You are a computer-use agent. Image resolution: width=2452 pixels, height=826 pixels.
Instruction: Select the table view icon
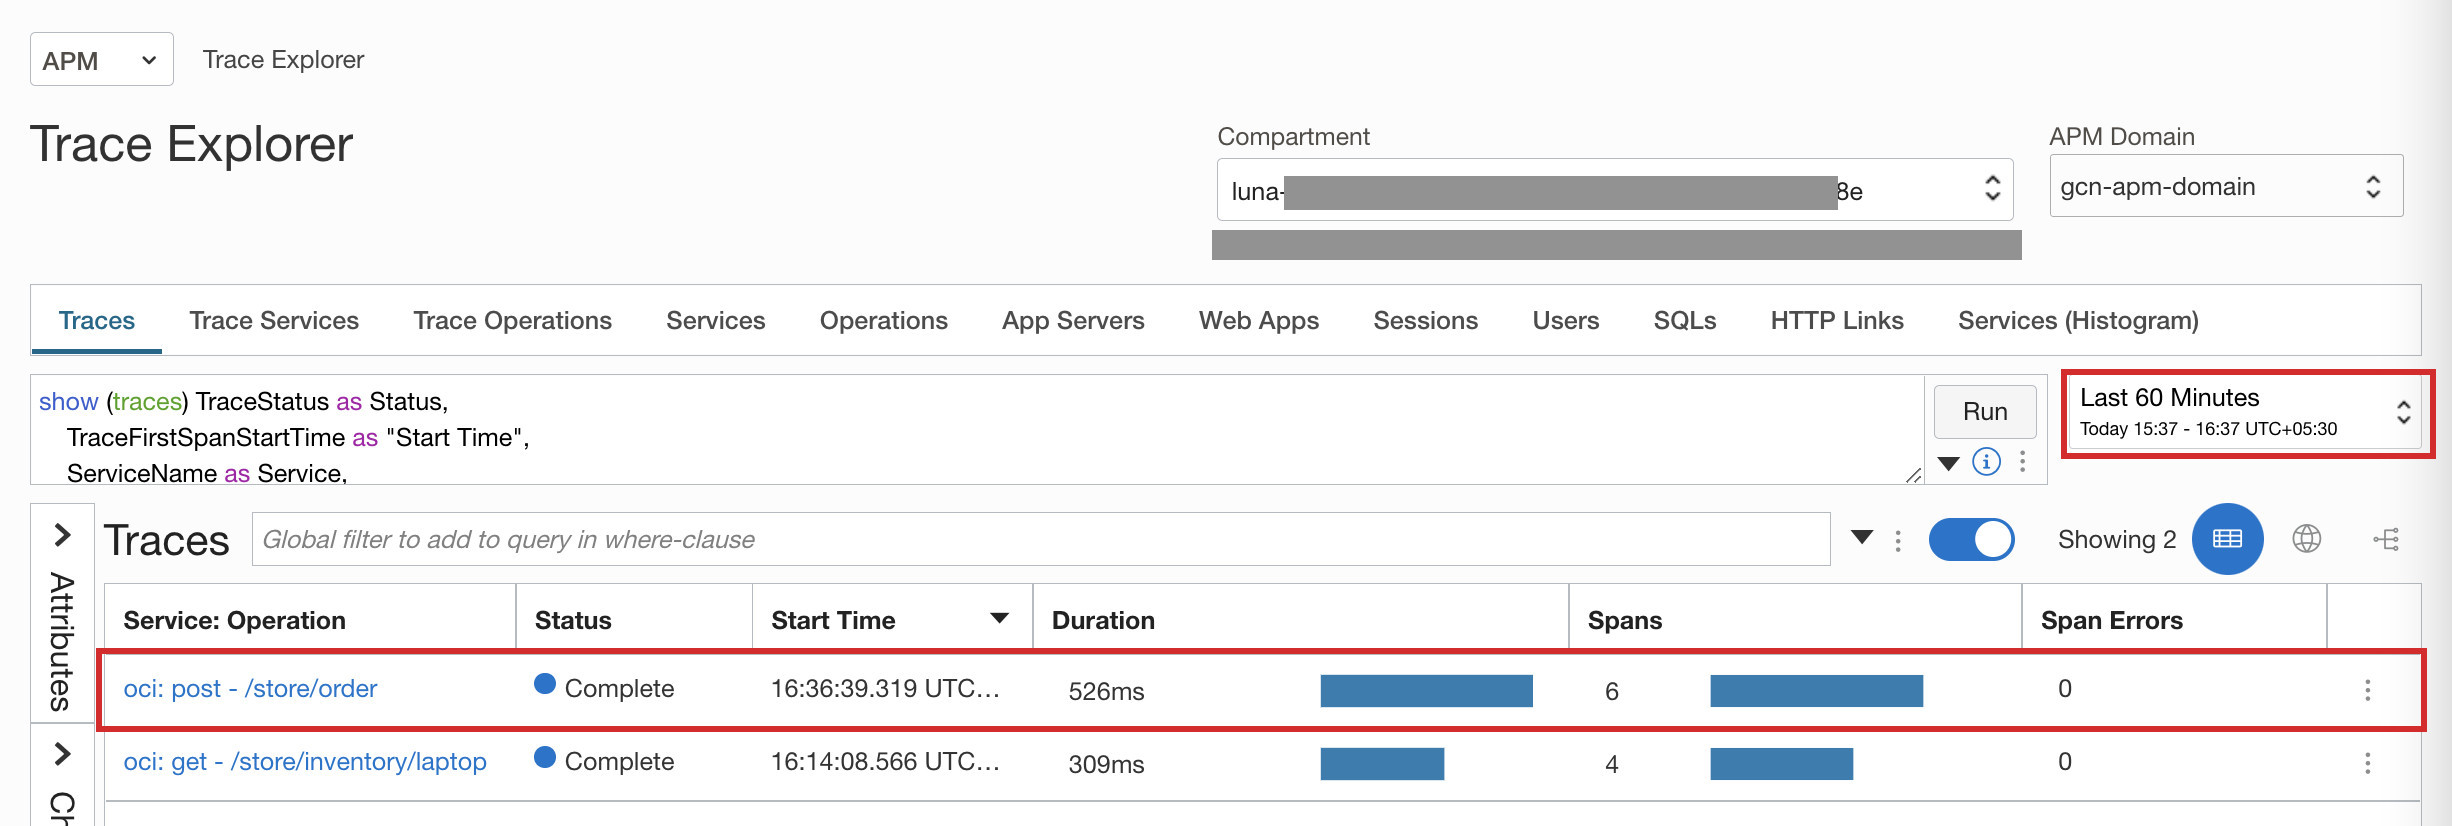[2227, 539]
